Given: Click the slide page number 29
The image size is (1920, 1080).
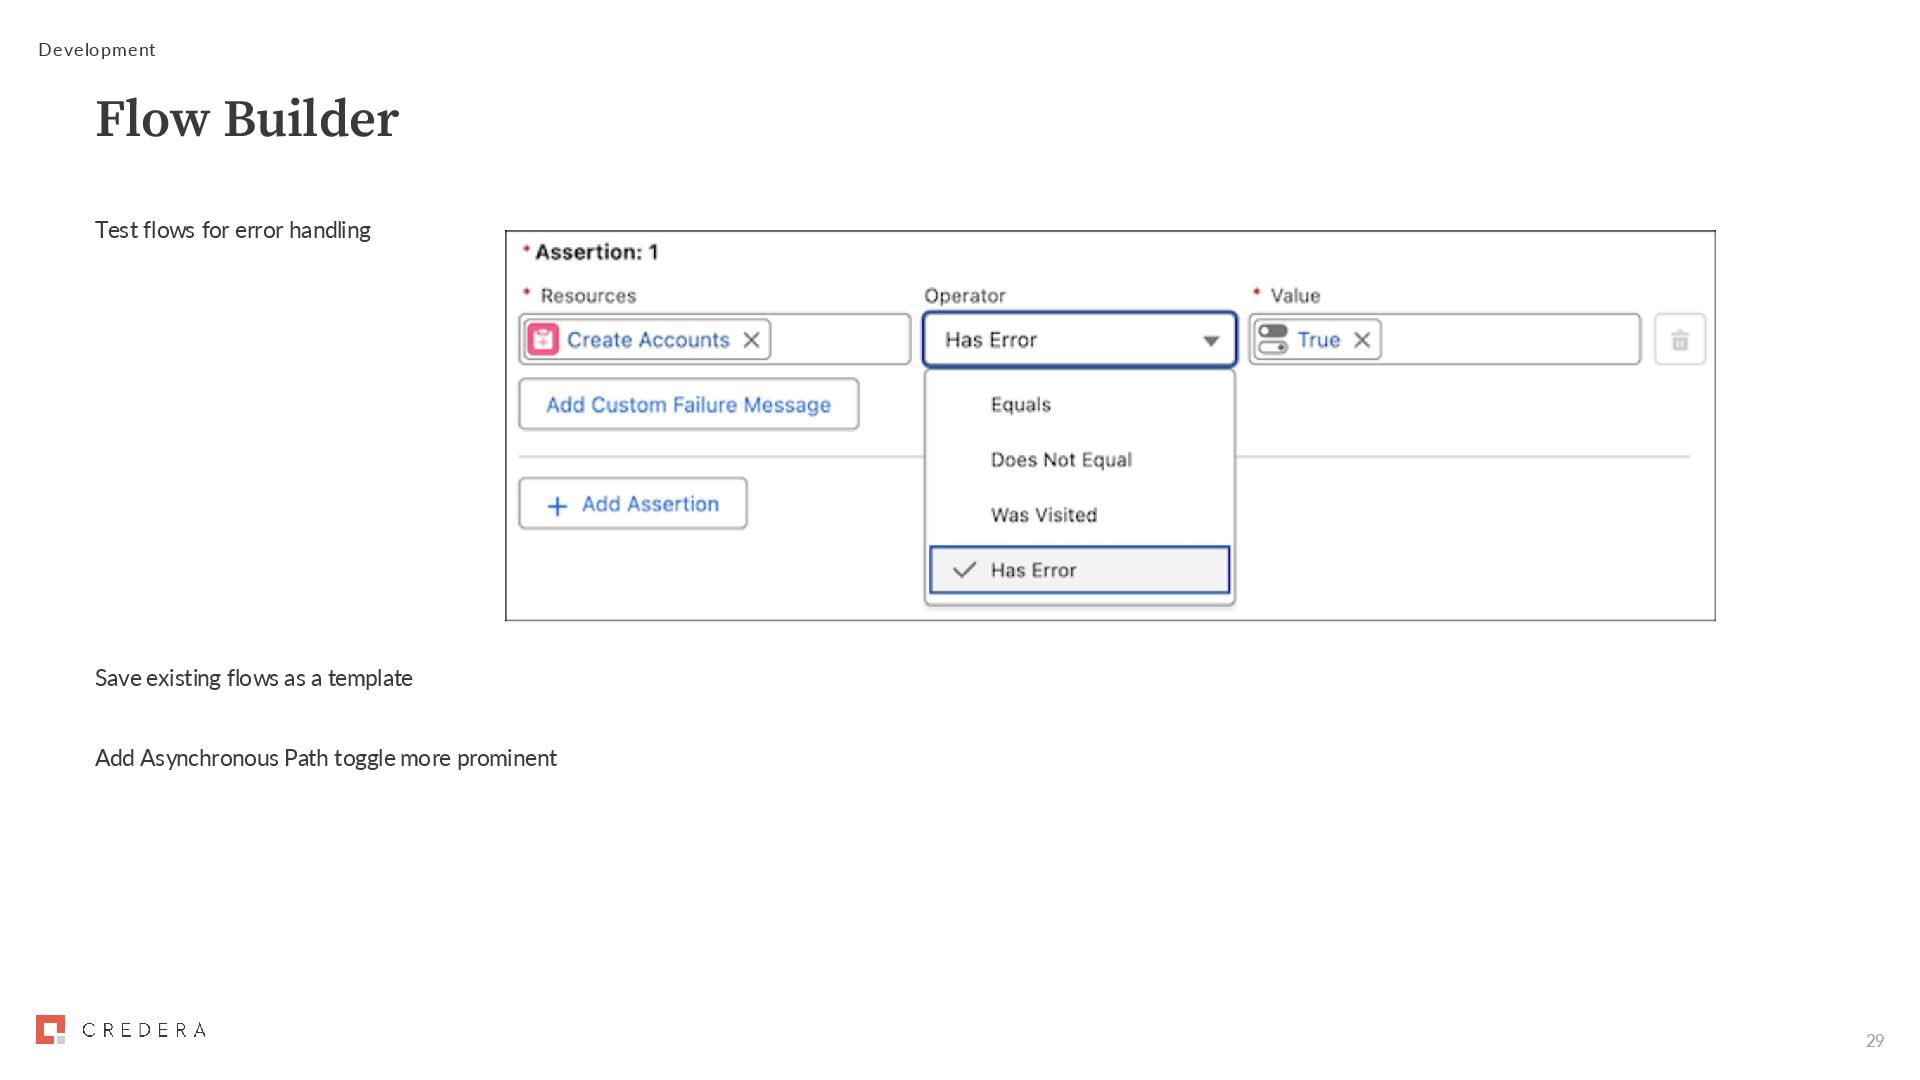Looking at the screenshot, I should [1874, 1041].
